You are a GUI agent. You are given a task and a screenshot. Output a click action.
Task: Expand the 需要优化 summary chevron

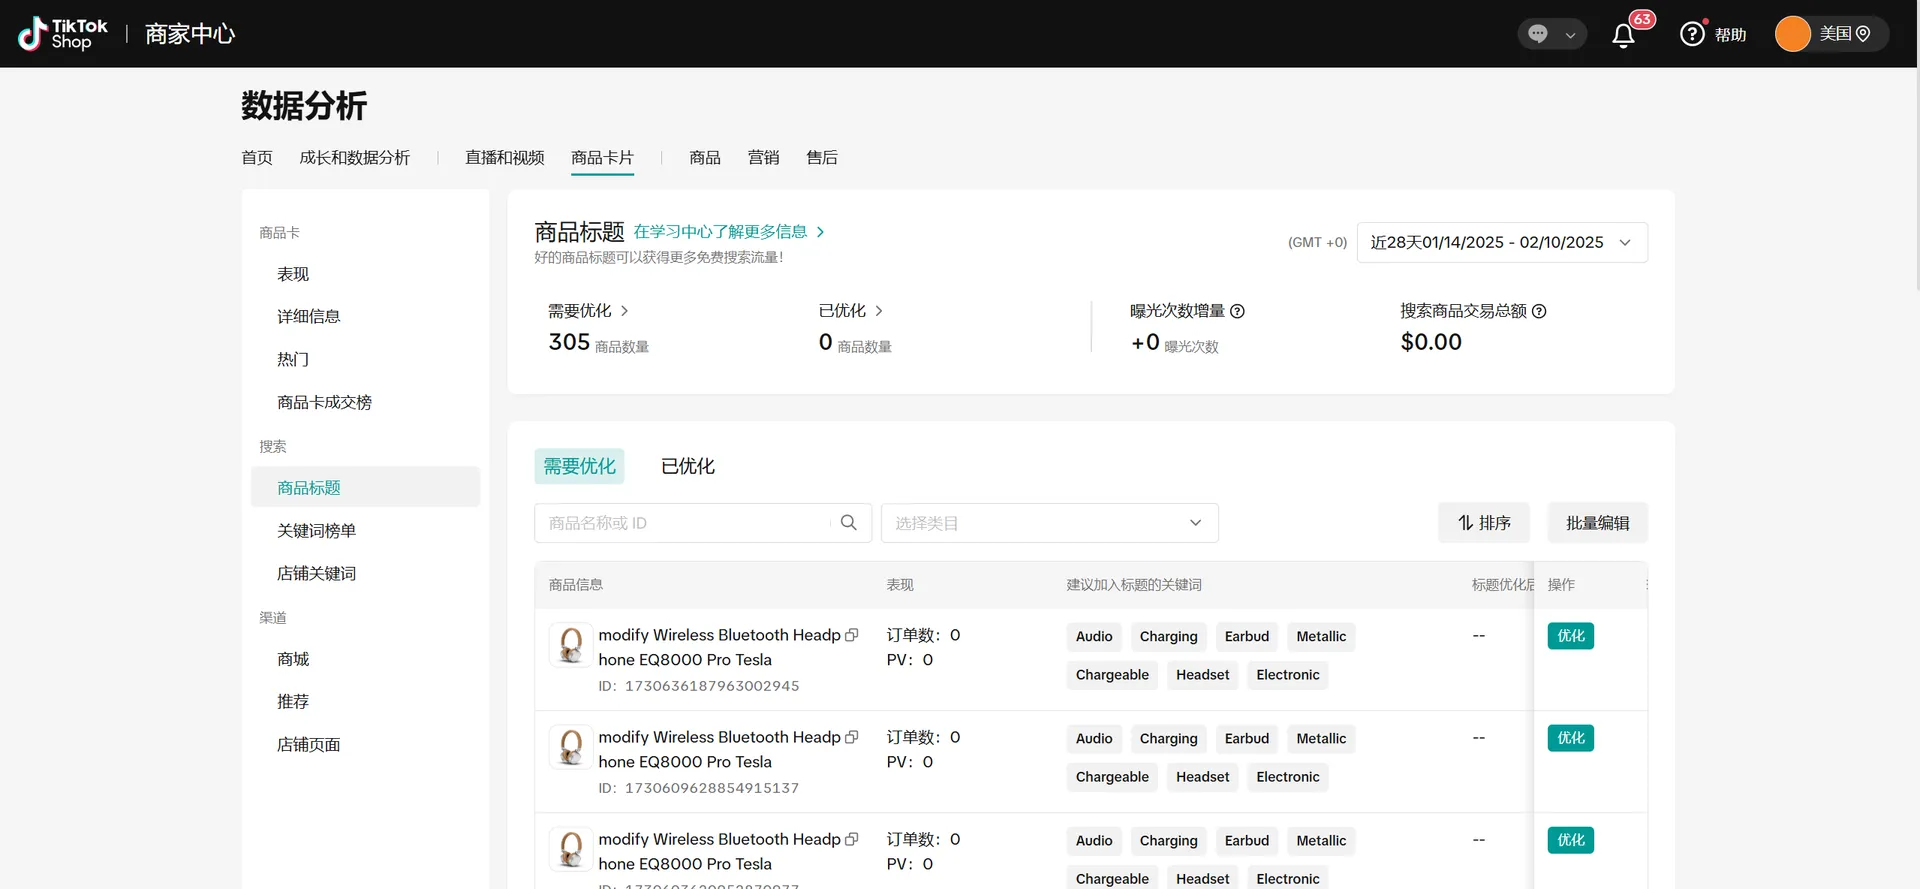click(x=625, y=311)
